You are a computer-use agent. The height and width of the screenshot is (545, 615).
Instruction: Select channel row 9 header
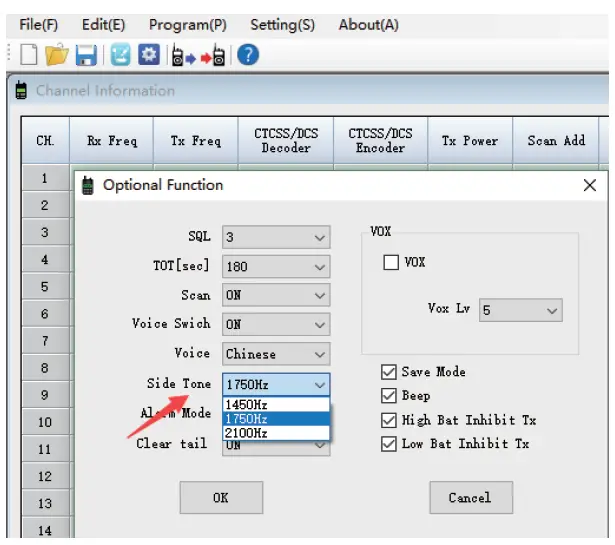45,395
